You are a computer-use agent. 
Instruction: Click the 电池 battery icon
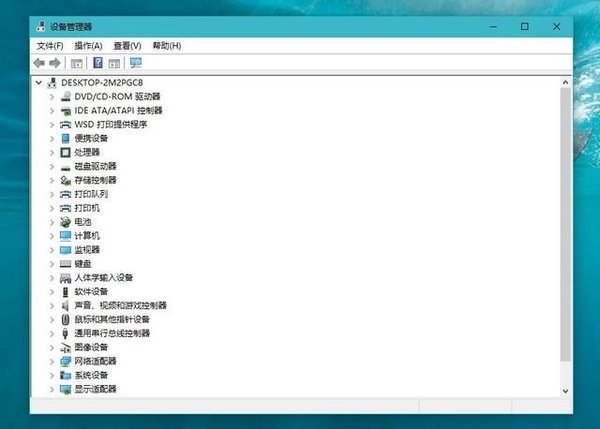click(x=66, y=222)
